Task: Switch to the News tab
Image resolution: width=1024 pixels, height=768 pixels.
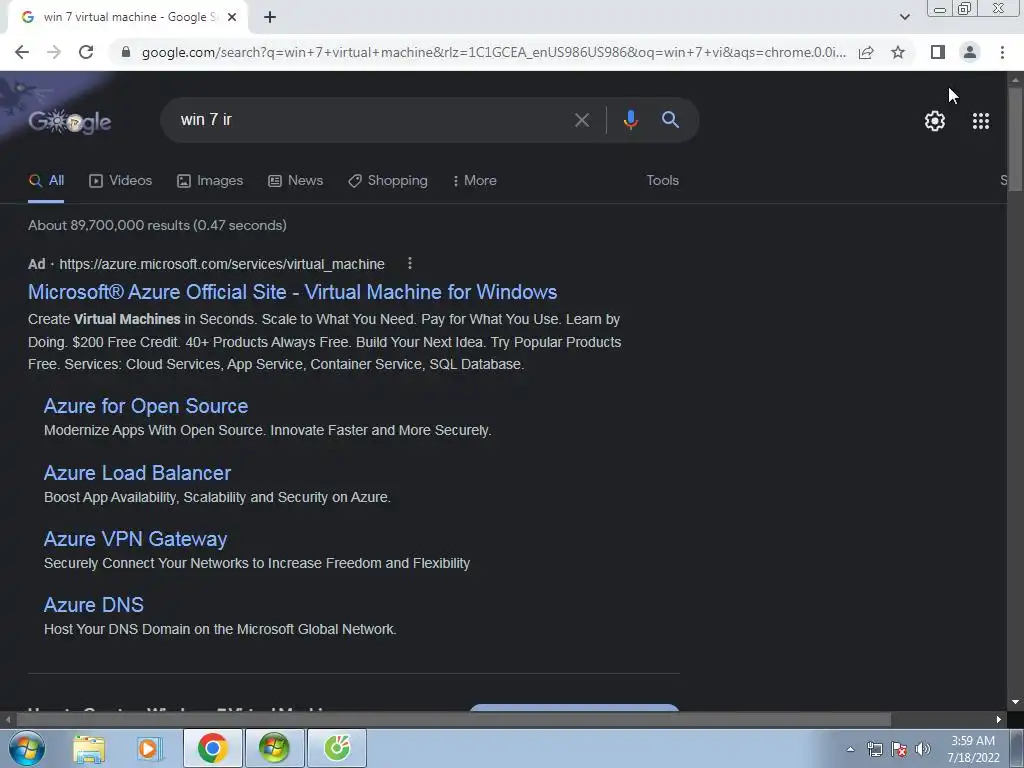Action: click(295, 181)
